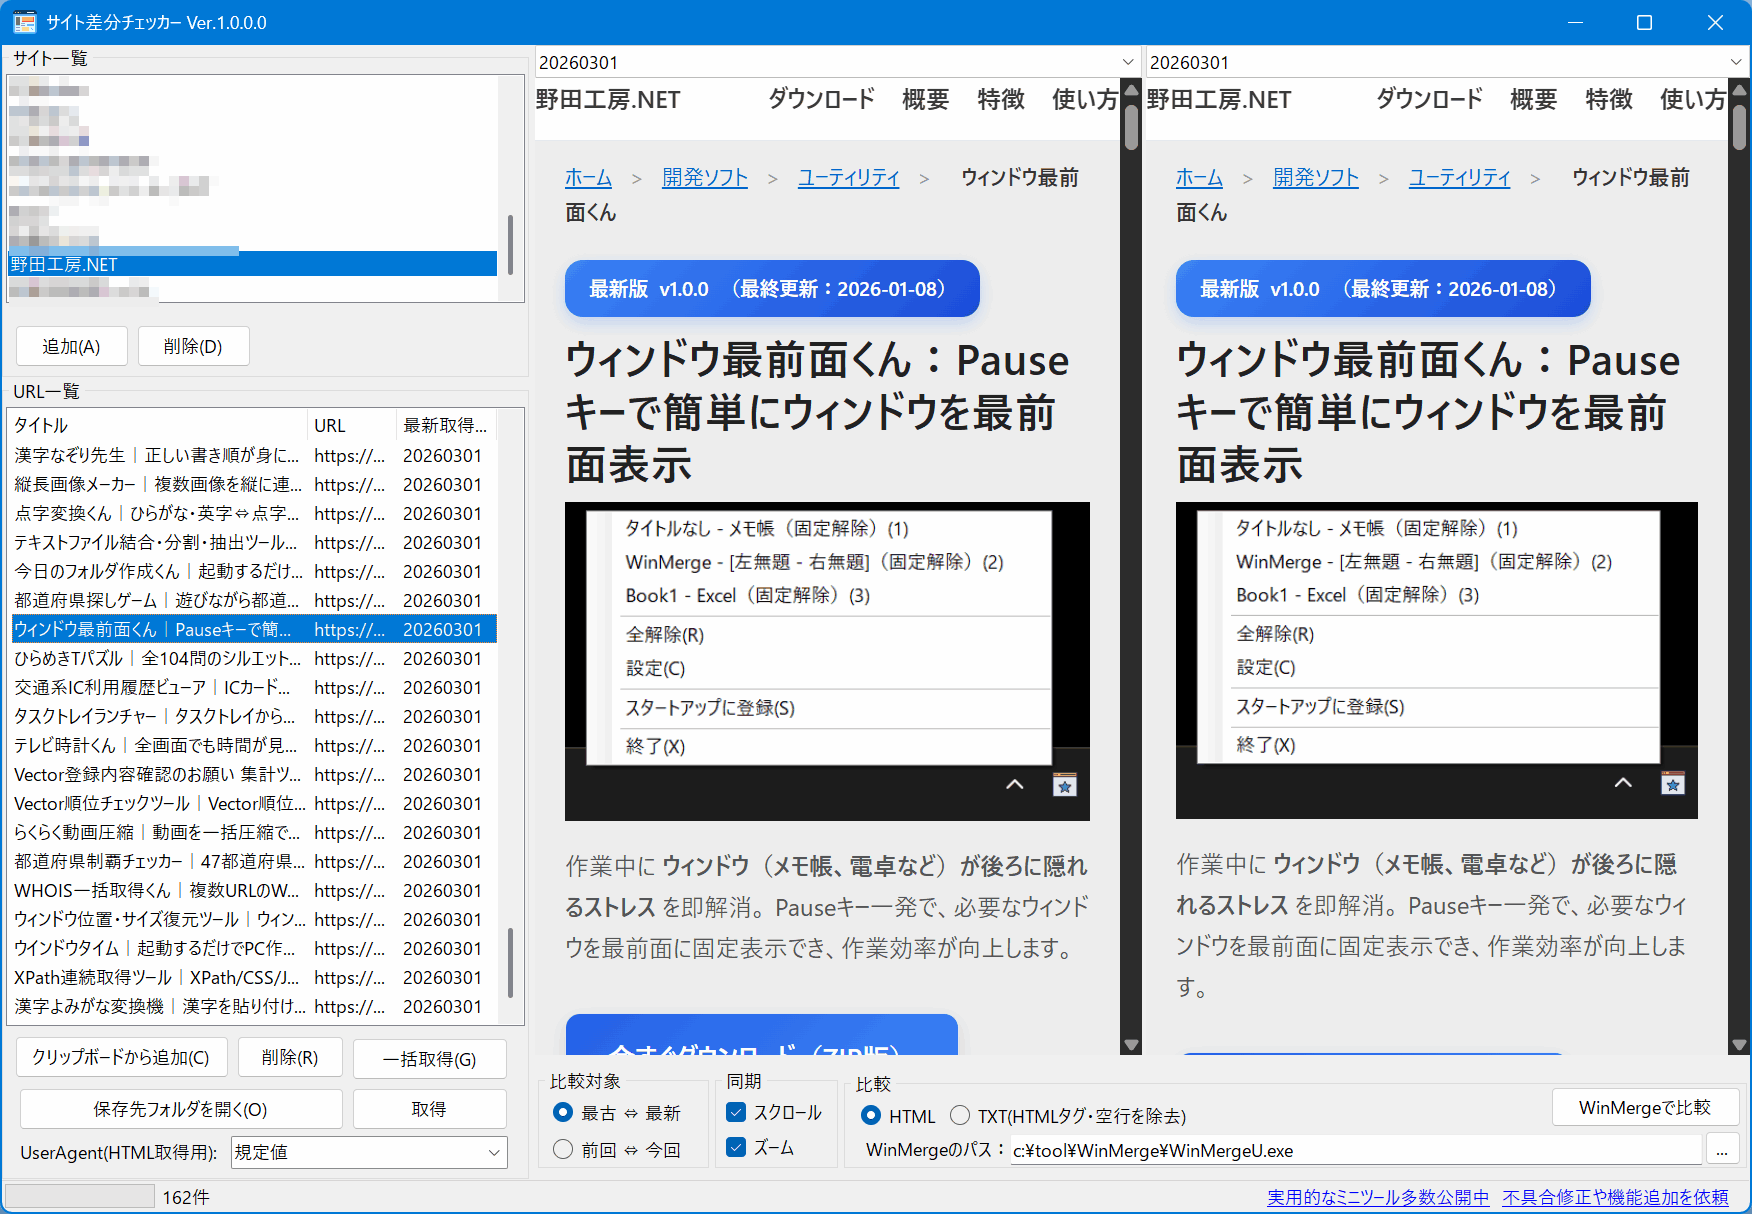This screenshot has width=1752, height=1214.
Task: Switch comparison mode to TXT(HTMLタグ・空行を除去)
Action: pyautogui.click(x=959, y=1115)
